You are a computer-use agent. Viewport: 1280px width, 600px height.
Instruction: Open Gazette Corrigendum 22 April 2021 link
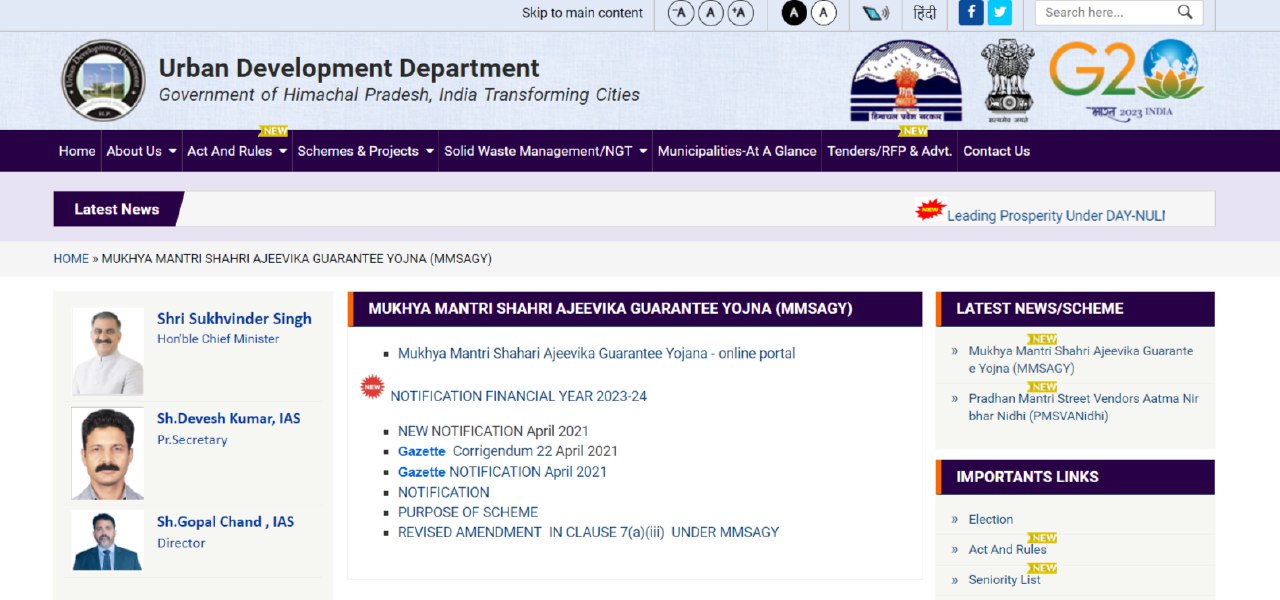point(508,452)
